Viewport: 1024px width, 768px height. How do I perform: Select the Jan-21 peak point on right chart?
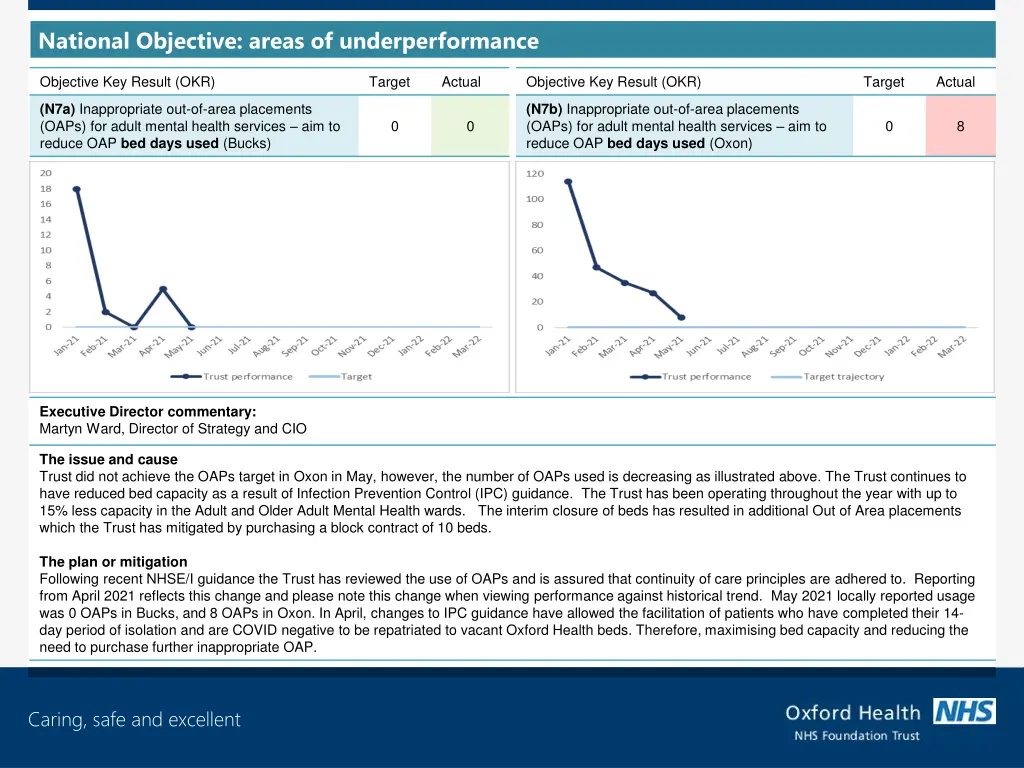(x=567, y=181)
